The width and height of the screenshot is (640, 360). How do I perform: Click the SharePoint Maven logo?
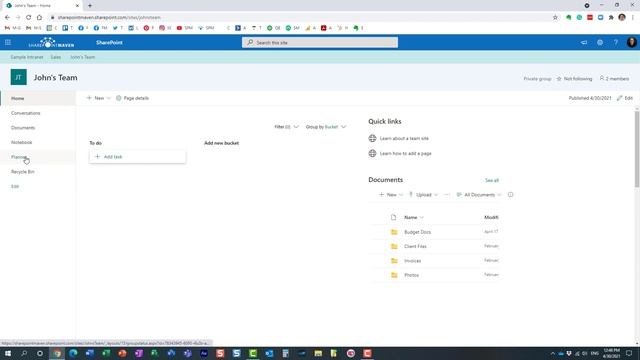[51, 42]
